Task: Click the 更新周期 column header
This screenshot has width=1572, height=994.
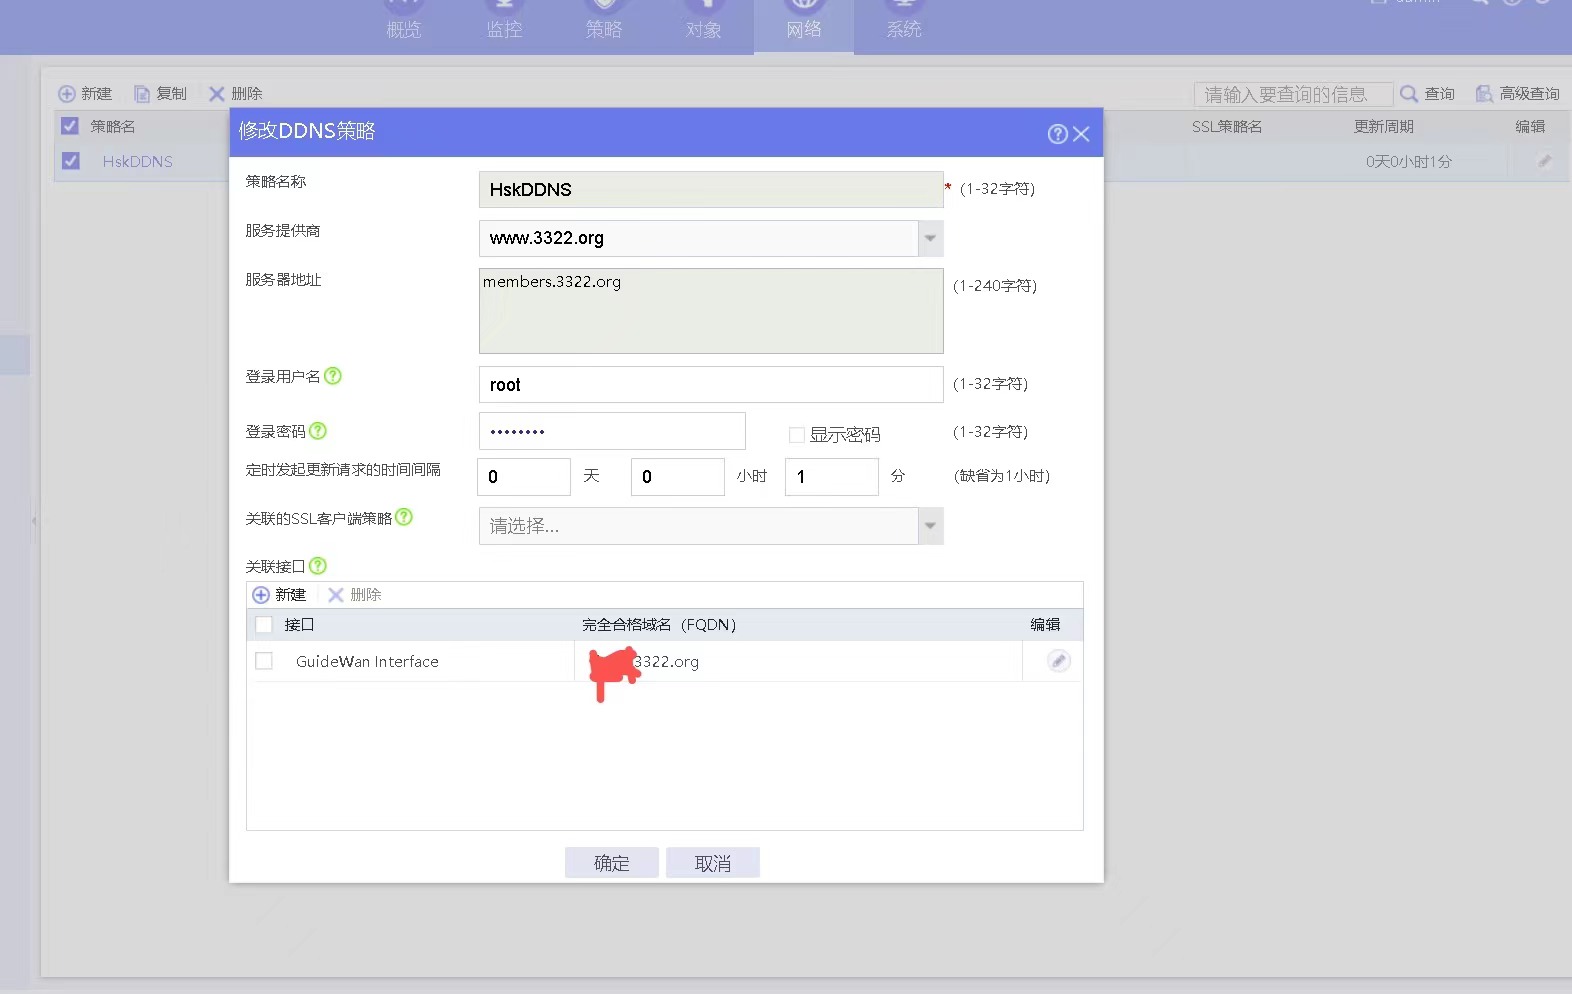Action: pyautogui.click(x=1384, y=127)
